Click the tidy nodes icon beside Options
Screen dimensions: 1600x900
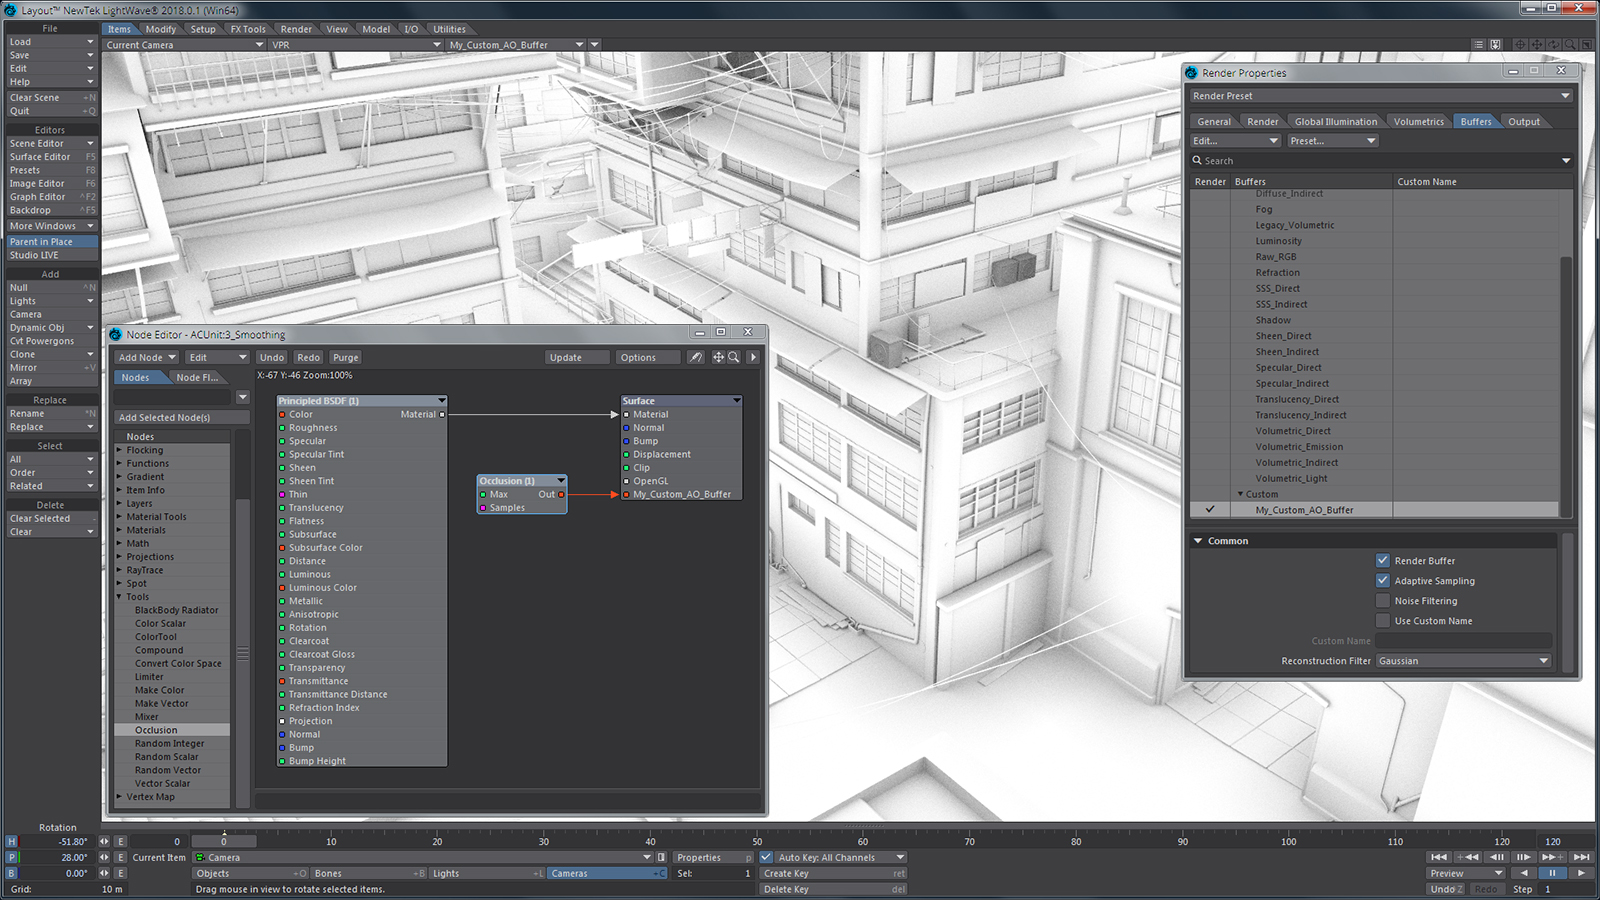pyautogui.click(x=696, y=357)
